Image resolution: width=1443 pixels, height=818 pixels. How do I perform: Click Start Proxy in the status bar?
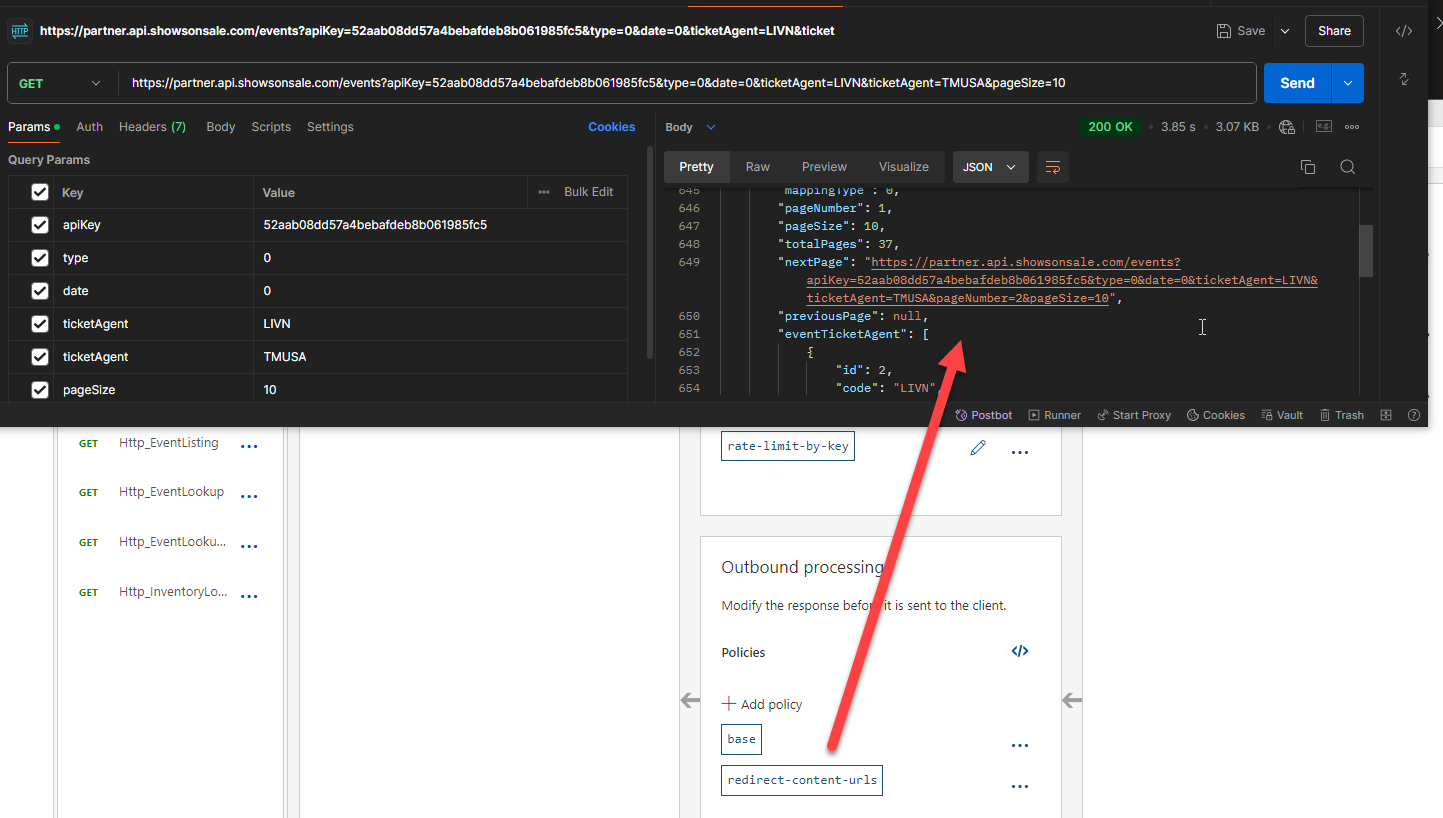pos(1134,415)
